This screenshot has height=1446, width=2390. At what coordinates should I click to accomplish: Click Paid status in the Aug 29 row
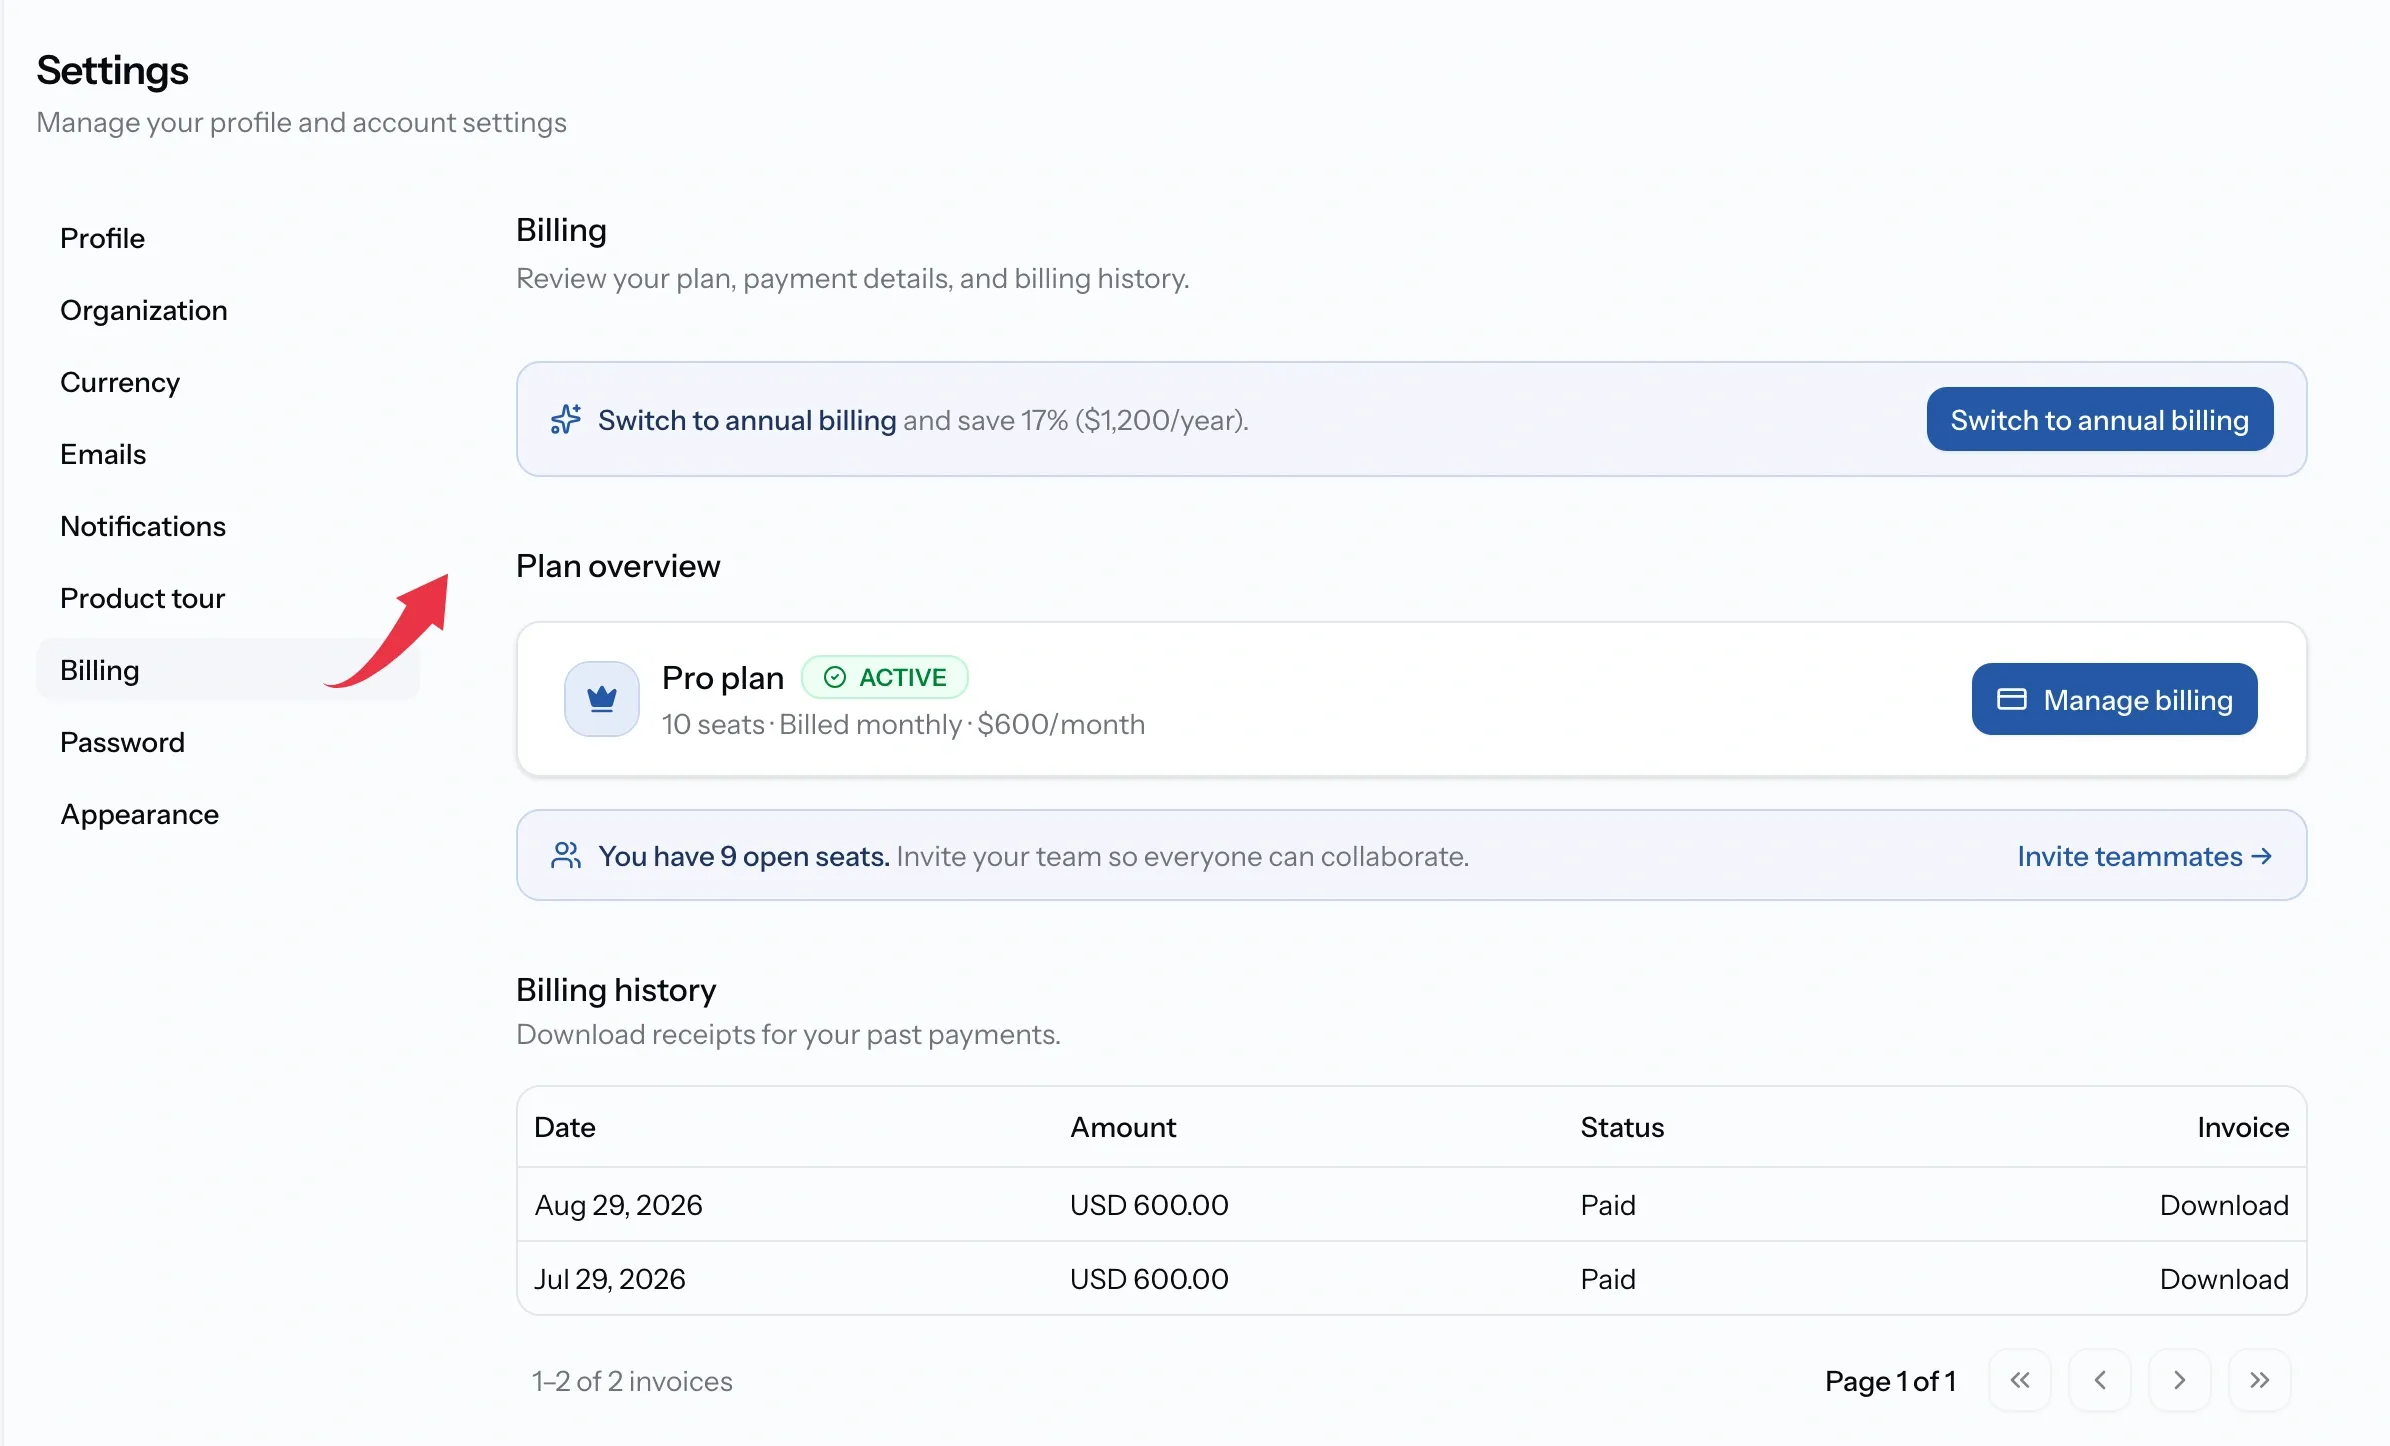tap(1608, 1205)
